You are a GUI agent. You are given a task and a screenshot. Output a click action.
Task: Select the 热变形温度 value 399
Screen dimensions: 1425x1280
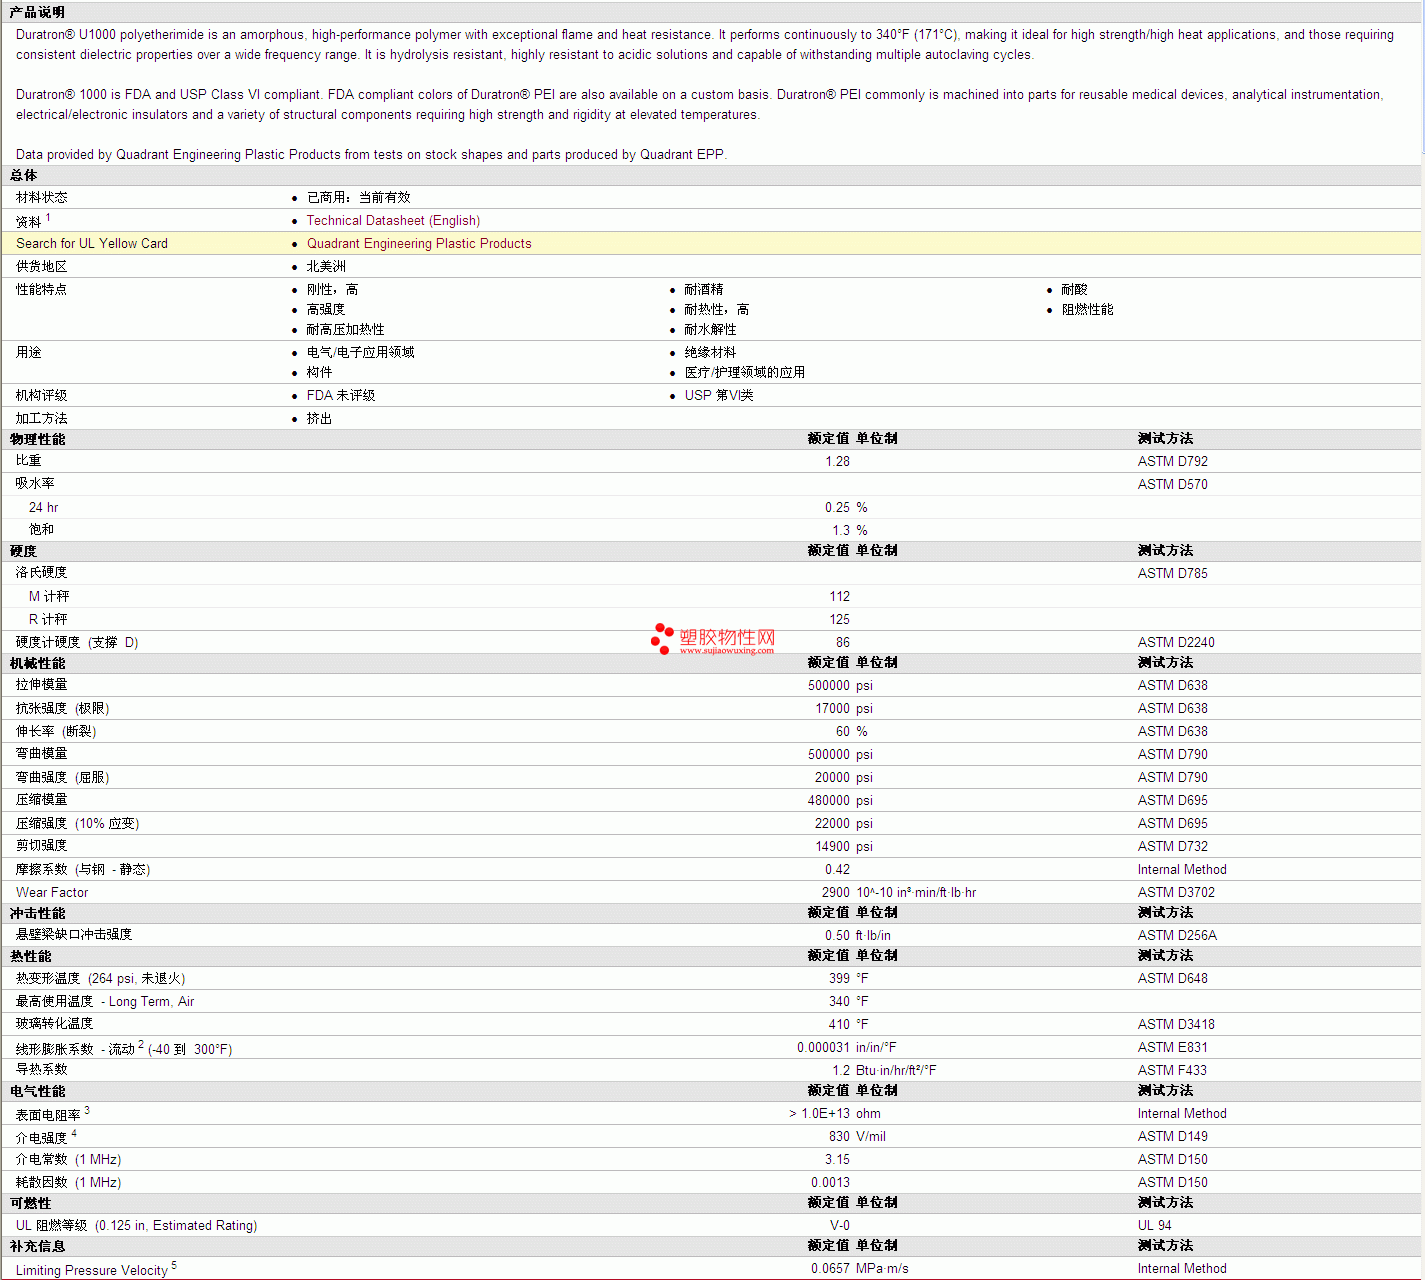point(840,979)
